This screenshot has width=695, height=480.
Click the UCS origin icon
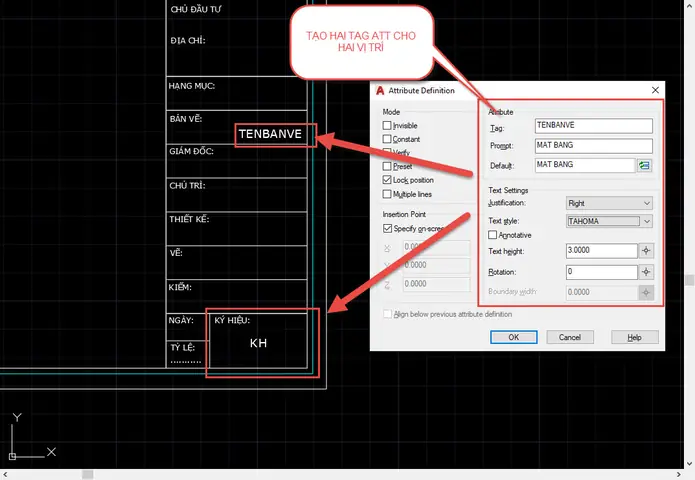pyautogui.click(x=12, y=456)
